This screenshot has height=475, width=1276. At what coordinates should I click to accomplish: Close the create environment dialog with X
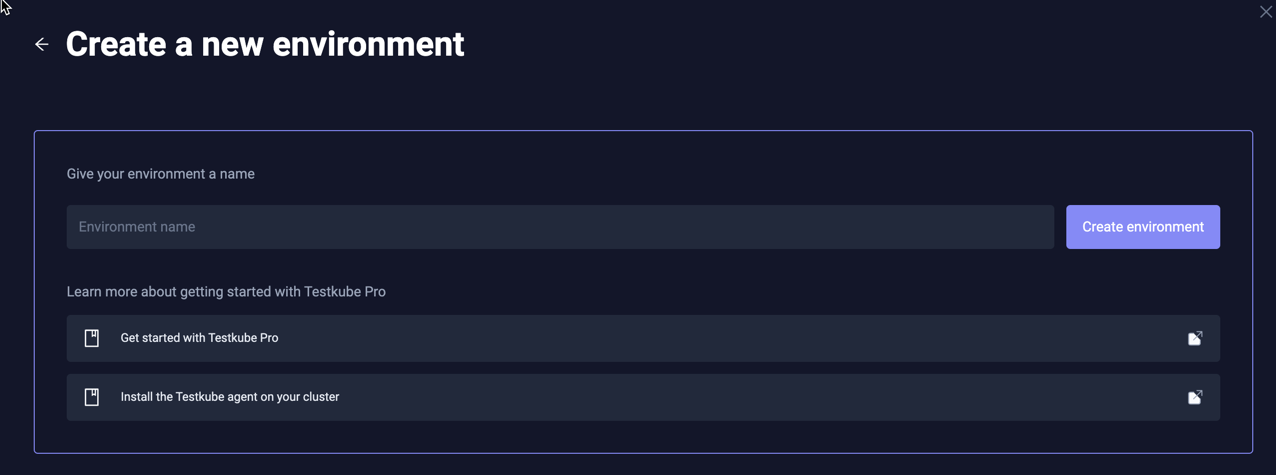[1265, 12]
